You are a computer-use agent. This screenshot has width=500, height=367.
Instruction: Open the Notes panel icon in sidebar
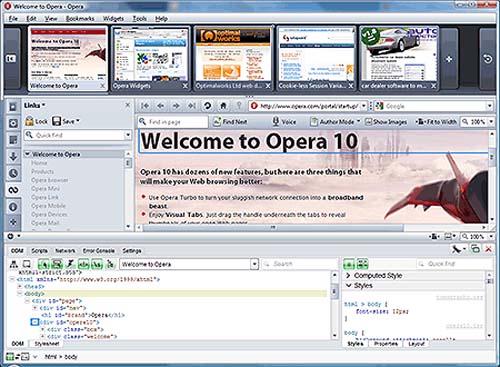tap(13, 140)
